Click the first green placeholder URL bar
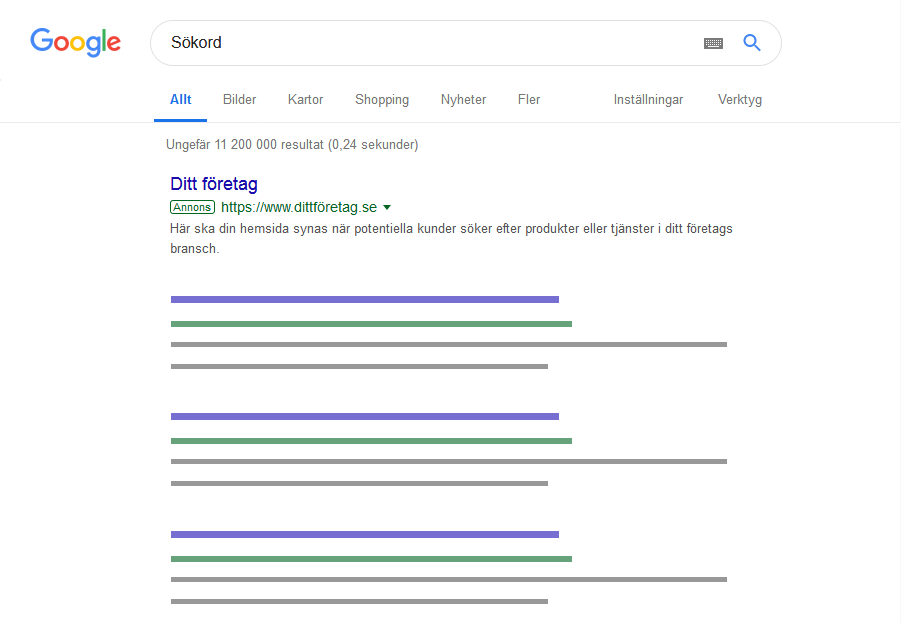Viewport: 901px width, 623px height. click(371, 324)
